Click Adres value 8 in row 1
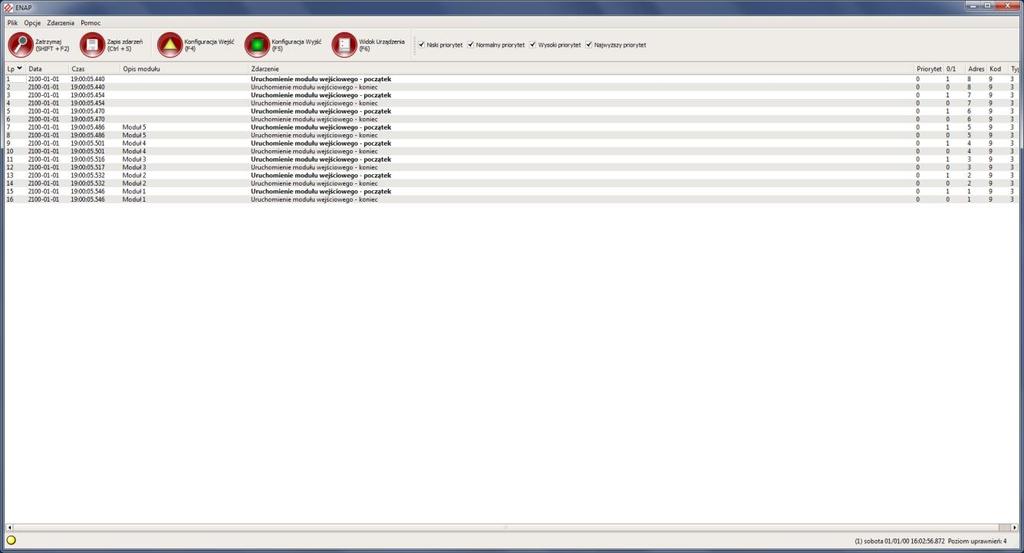This screenshot has width=1024, height=553. [969, 79]
